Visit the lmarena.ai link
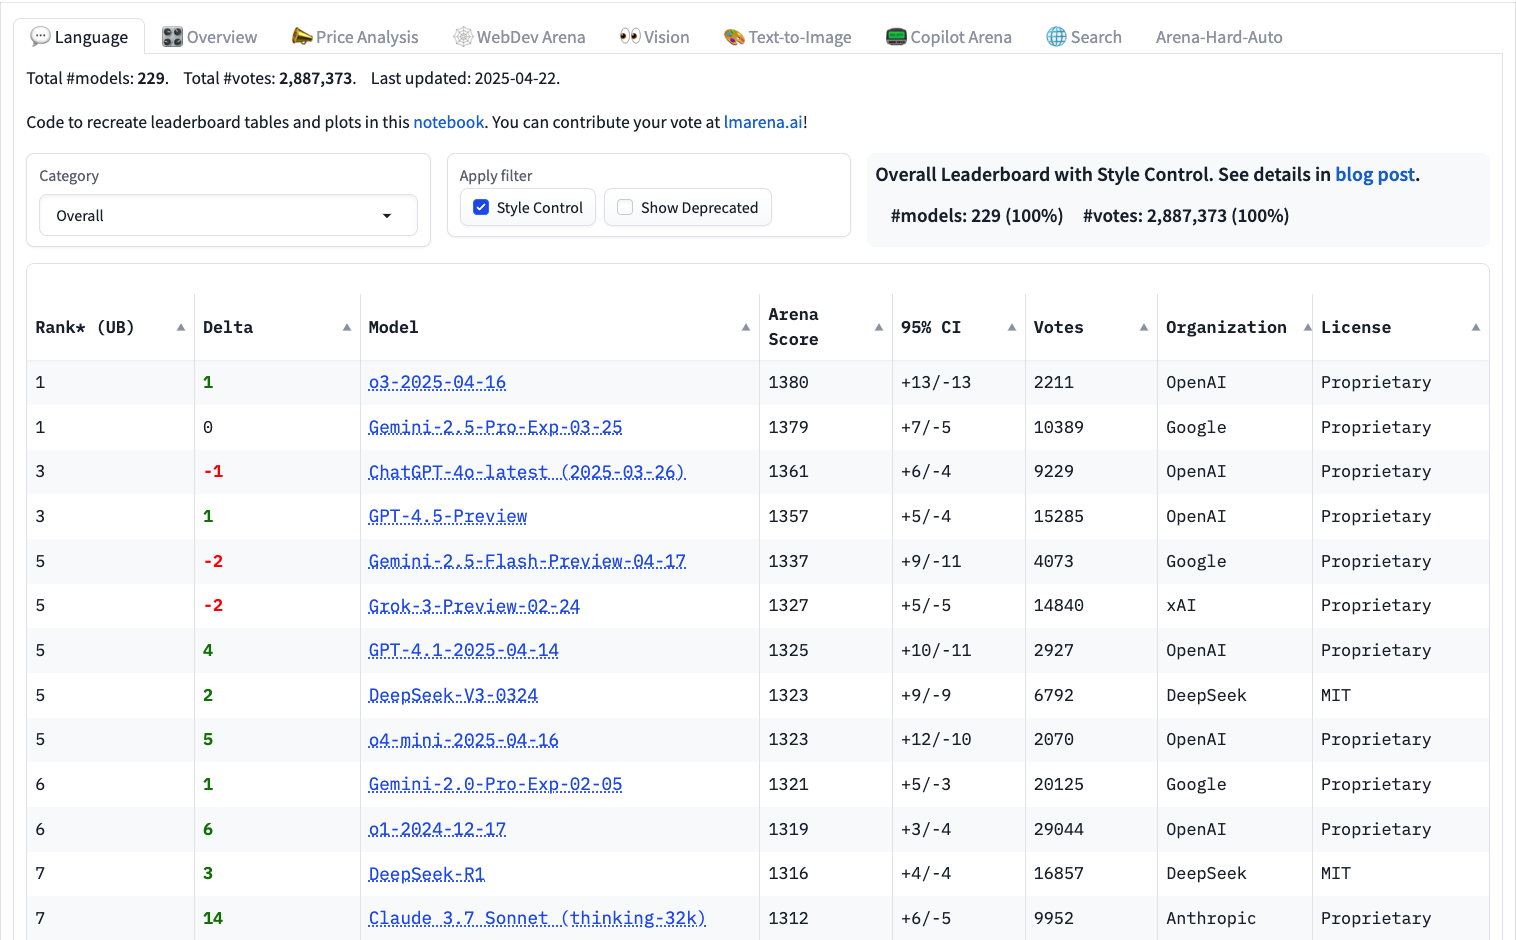The height and width of the screenshot is (940, 1516). click(x=763, y=122)
